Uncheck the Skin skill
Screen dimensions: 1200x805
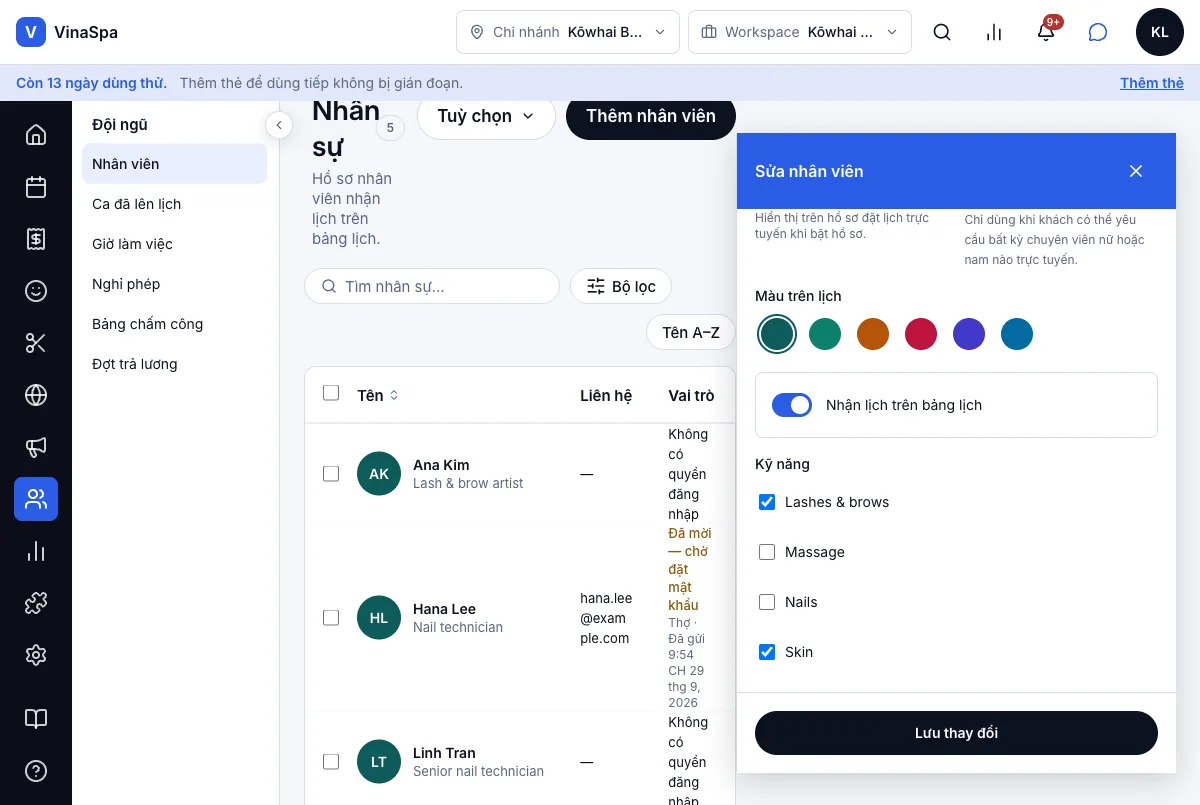click(x=767, y=652)
